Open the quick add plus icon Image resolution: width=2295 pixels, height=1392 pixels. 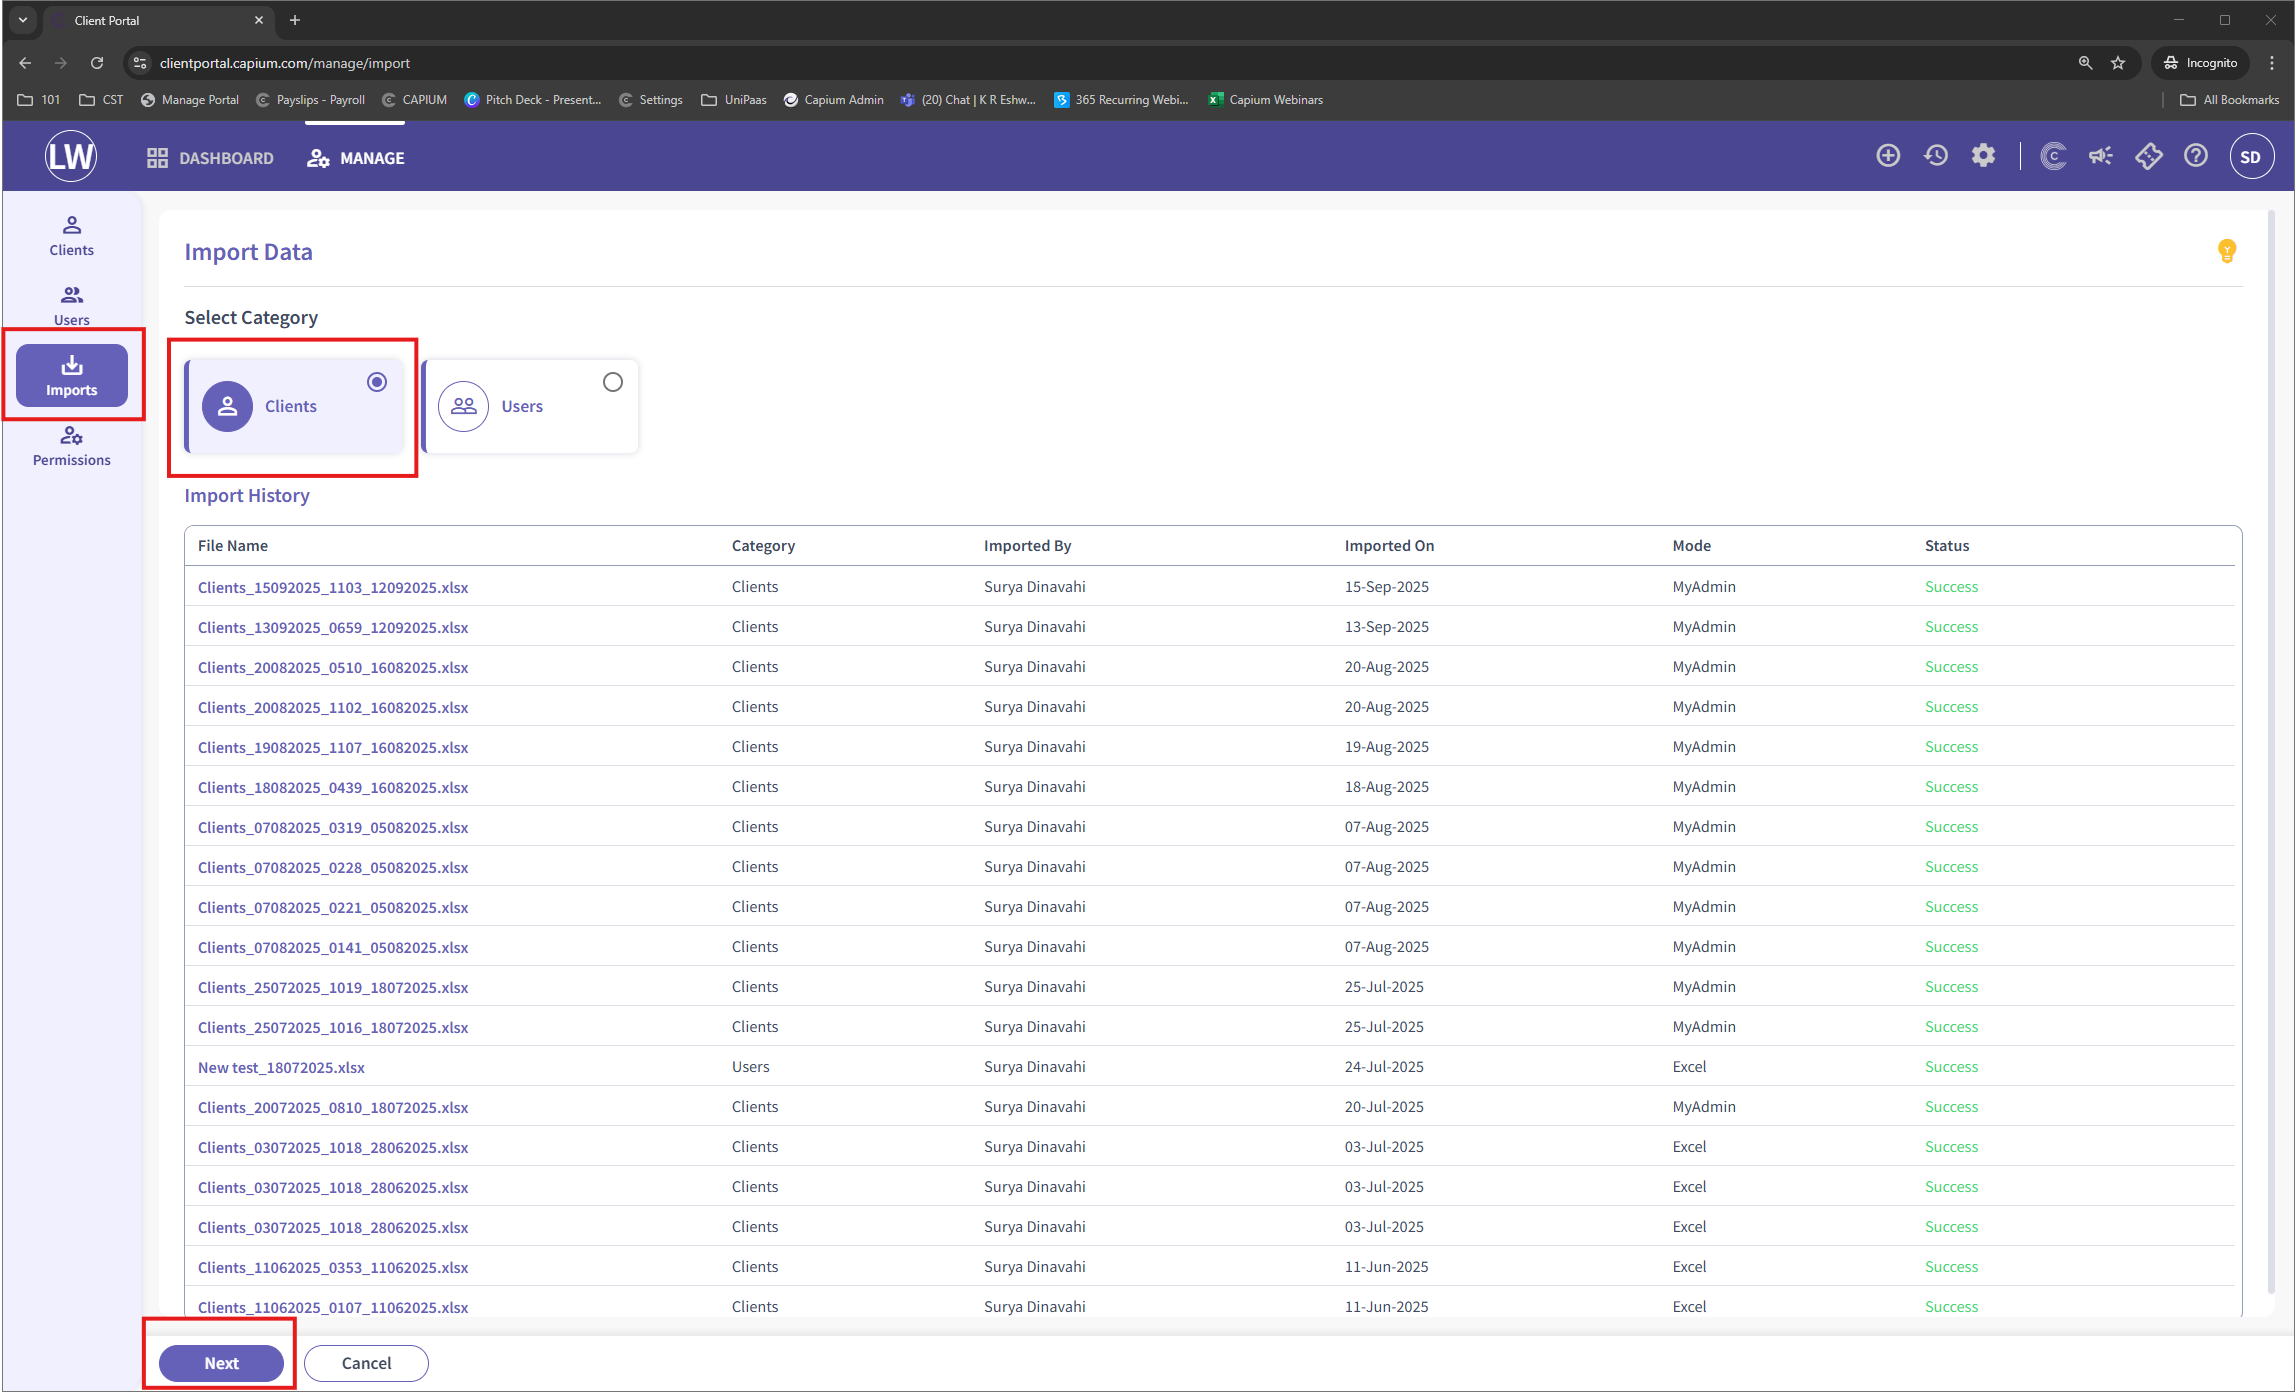(x=1887, y=156)
